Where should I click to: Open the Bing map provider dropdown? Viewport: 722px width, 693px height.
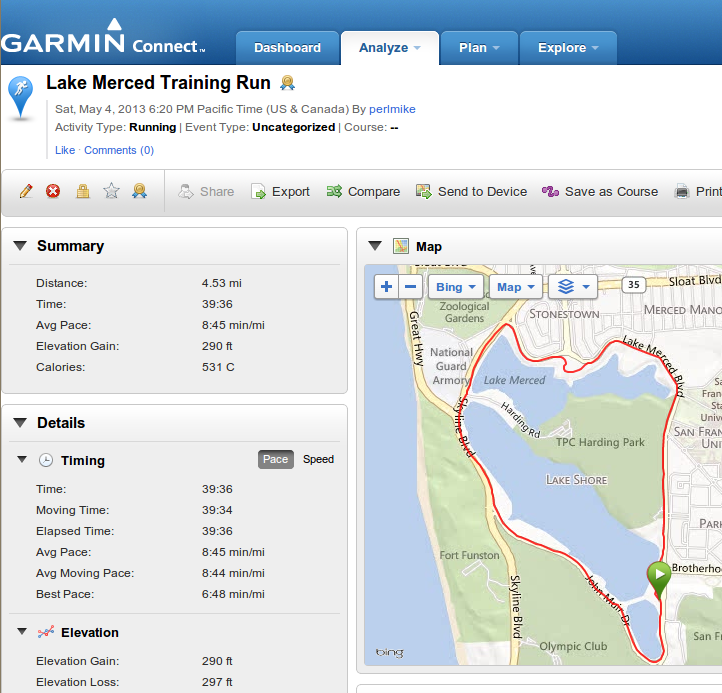pos(455,287)
